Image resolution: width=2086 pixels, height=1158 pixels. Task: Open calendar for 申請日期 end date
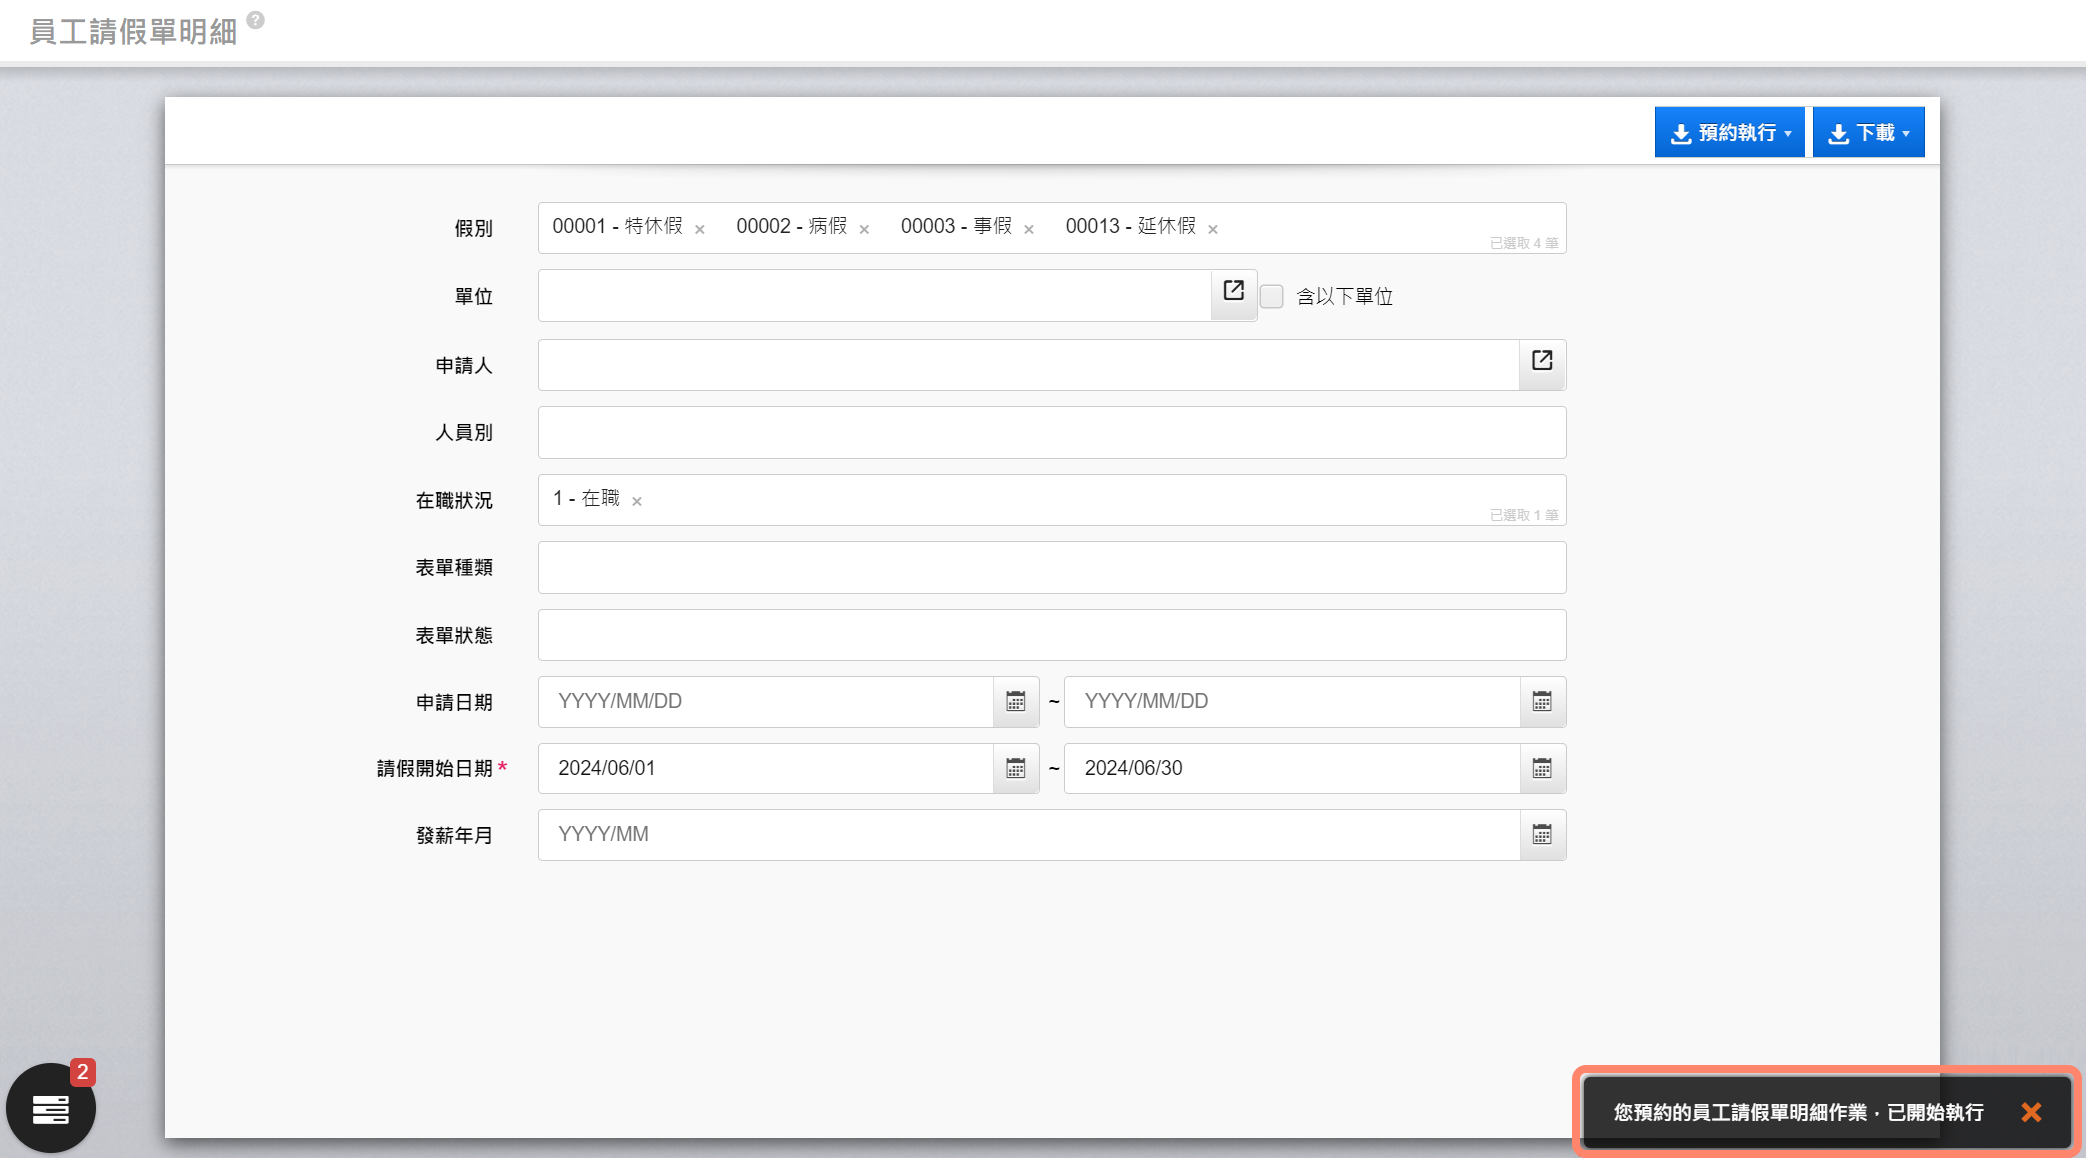(x=1542, y=702)
